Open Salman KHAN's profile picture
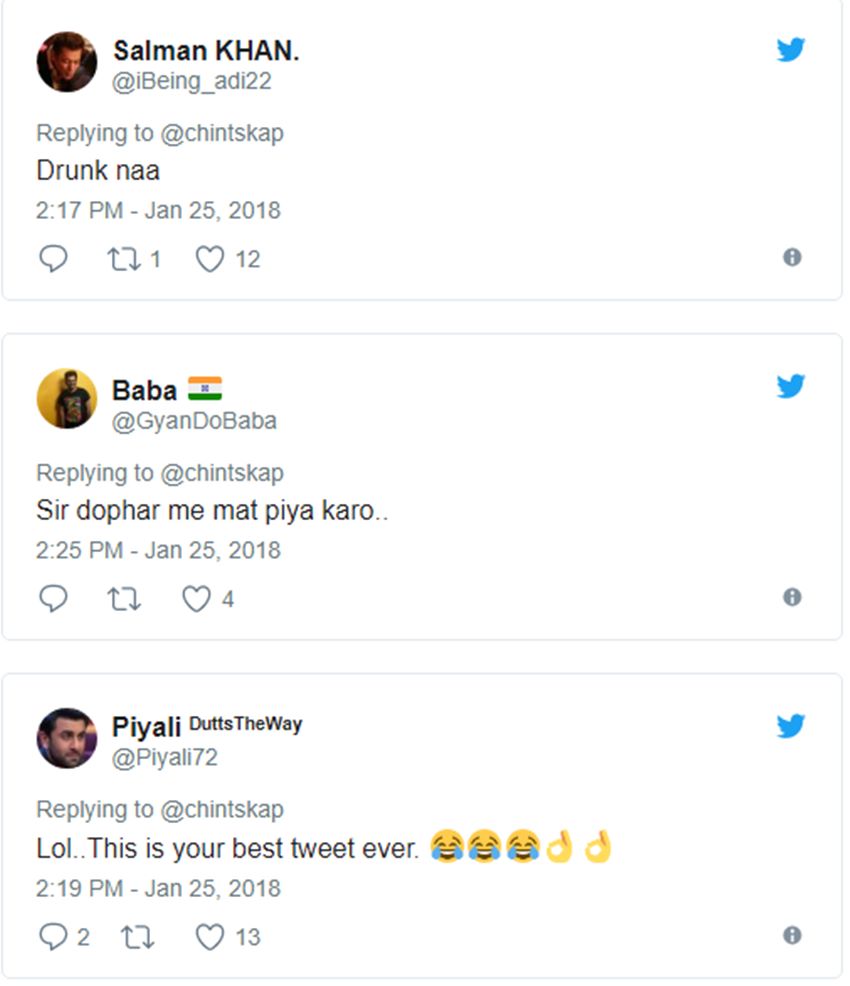Screen dimensions: 850x986 (x=67, y=62)
